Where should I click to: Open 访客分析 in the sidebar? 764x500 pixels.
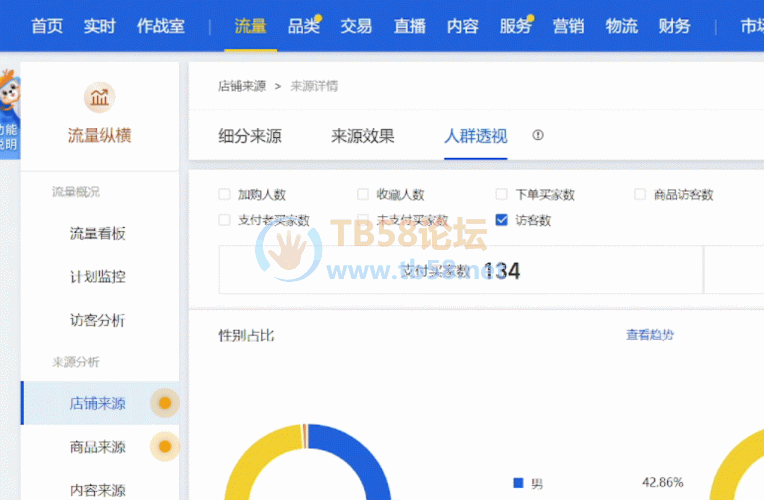click(x=98, y=320)
